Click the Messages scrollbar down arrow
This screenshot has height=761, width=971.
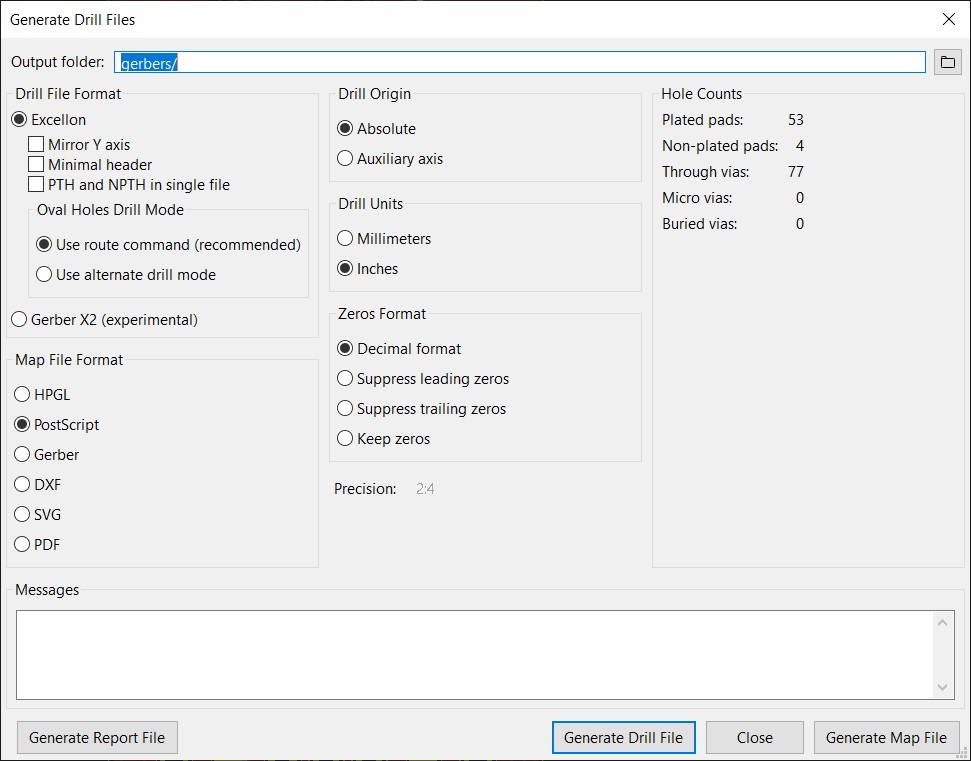pos(943,687)
